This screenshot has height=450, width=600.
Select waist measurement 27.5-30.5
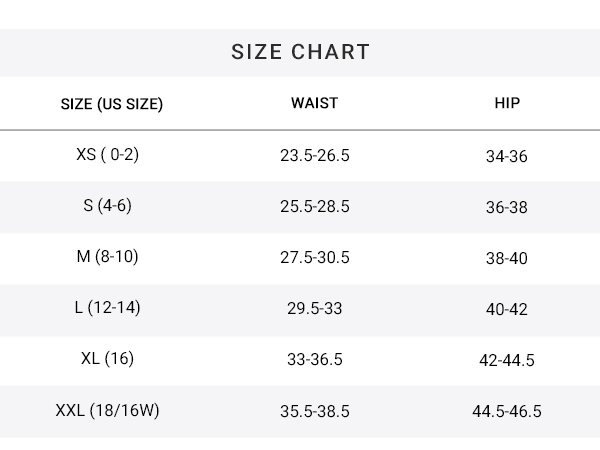click(x=315, y=257)
